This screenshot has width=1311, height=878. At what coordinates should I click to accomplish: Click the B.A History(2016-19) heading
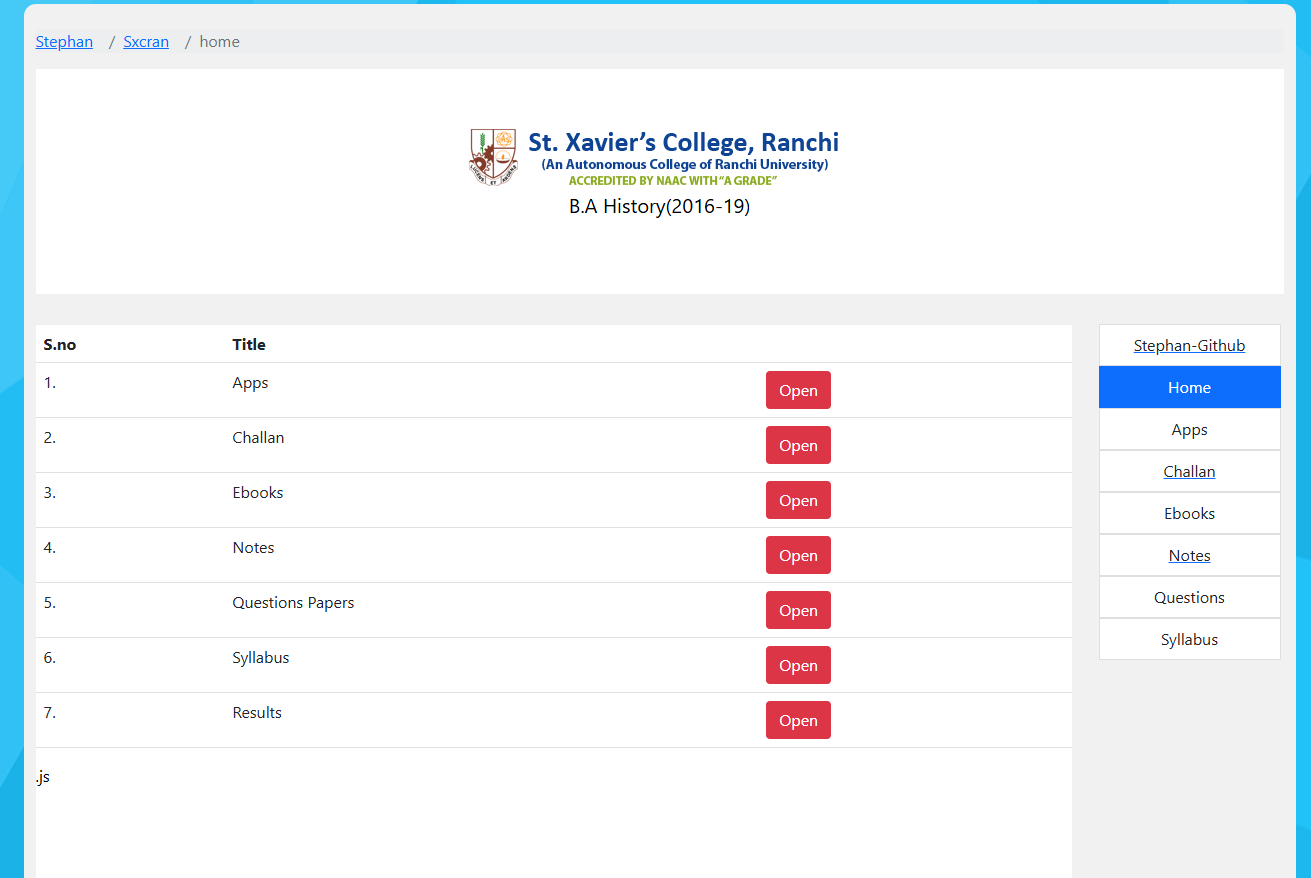[x=659, y=207]
